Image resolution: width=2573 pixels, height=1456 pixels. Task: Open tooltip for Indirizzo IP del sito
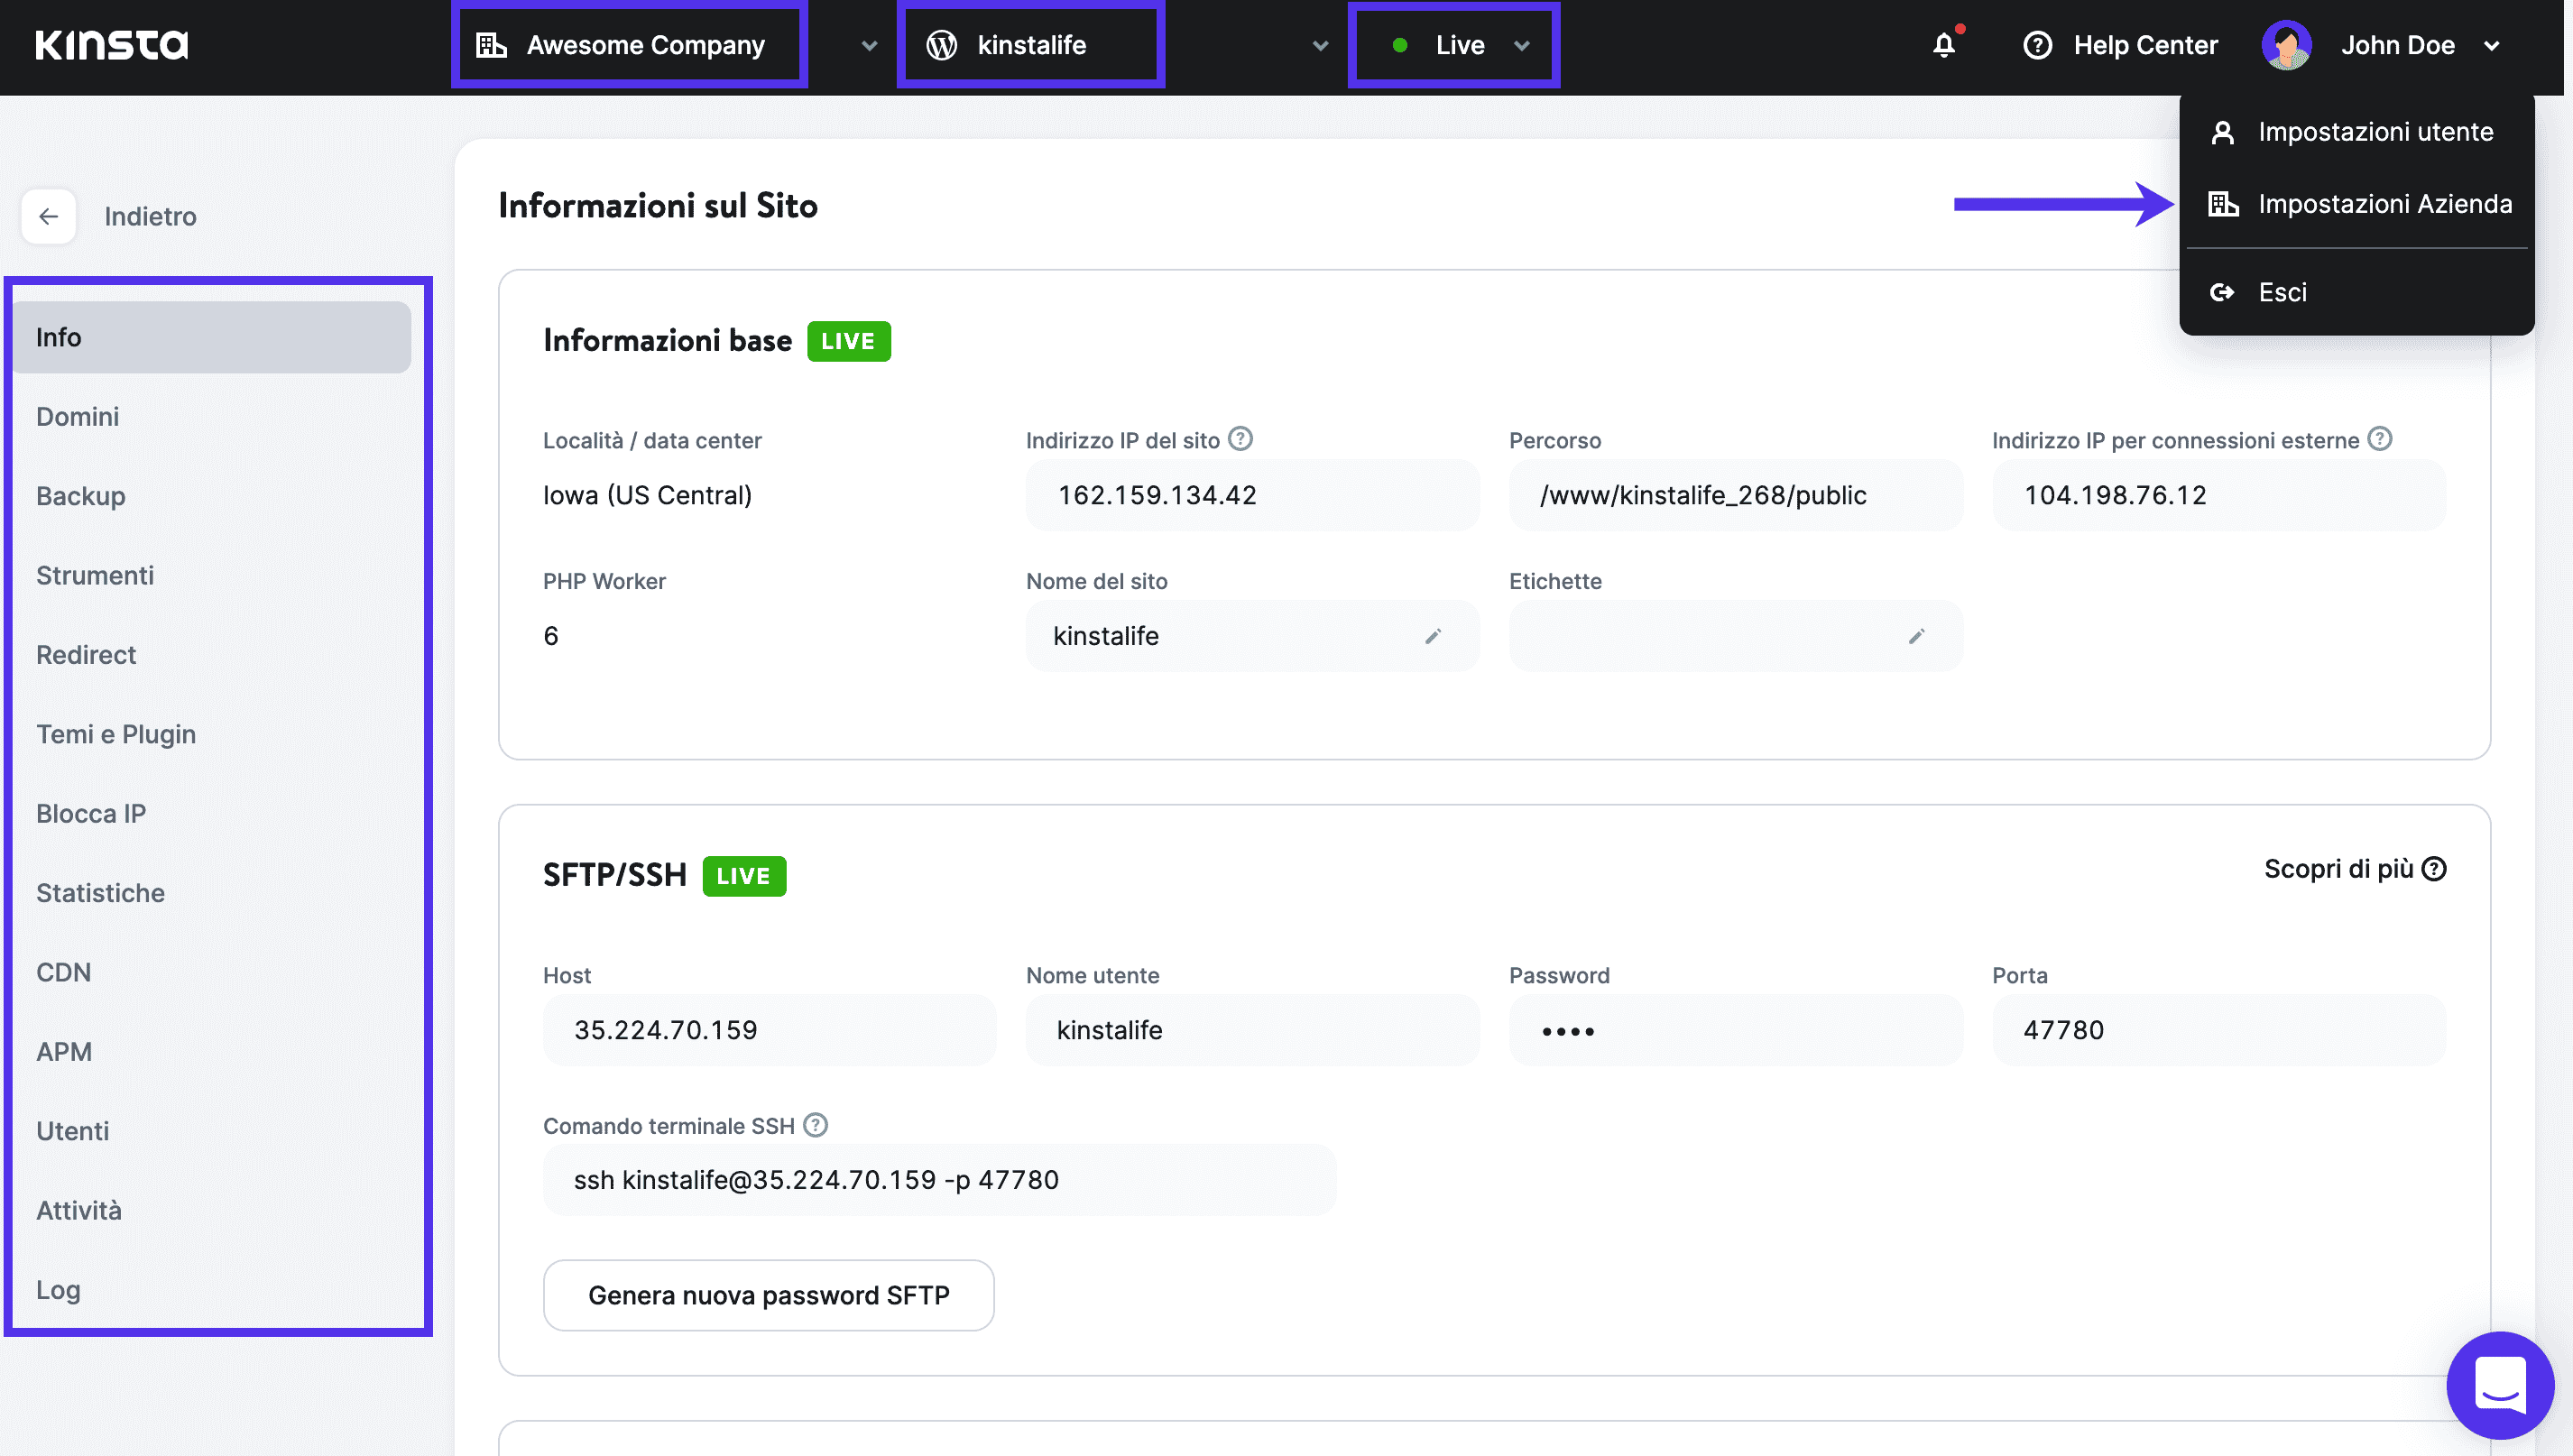tap(1239, 438)
